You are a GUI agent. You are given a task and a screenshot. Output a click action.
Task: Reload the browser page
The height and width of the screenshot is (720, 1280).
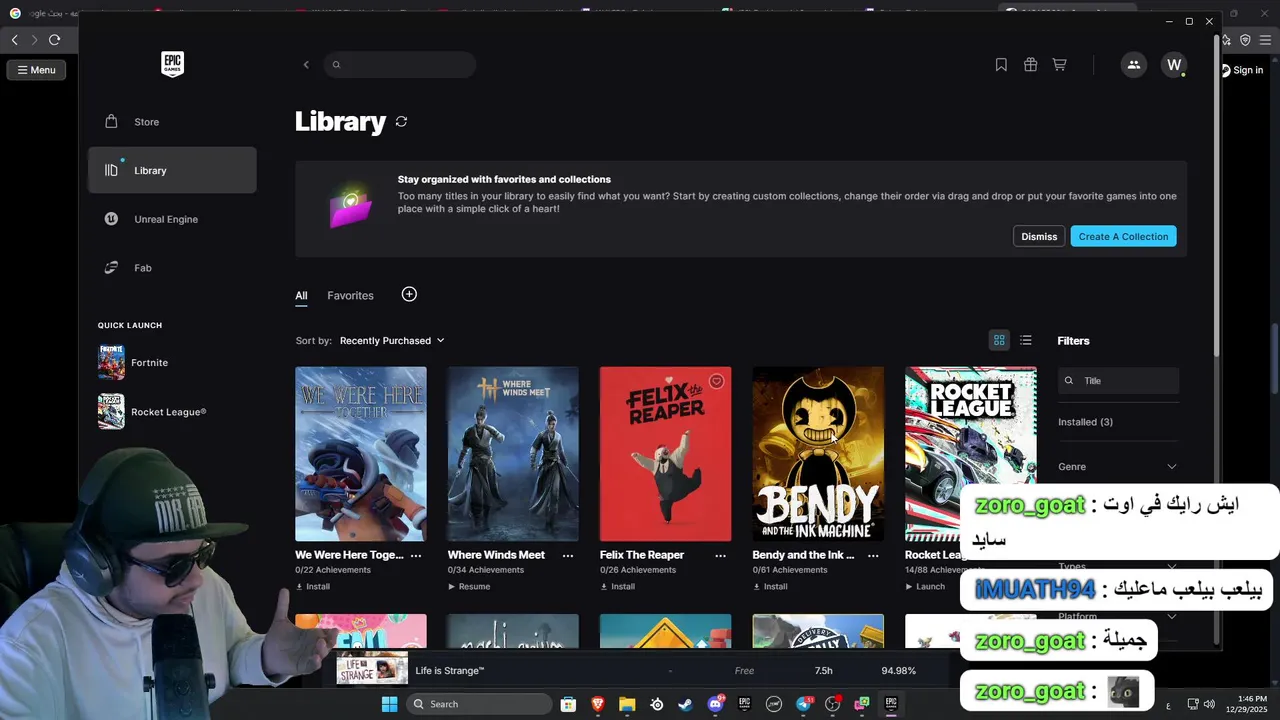pyautogui.click(x=54, y=40)
